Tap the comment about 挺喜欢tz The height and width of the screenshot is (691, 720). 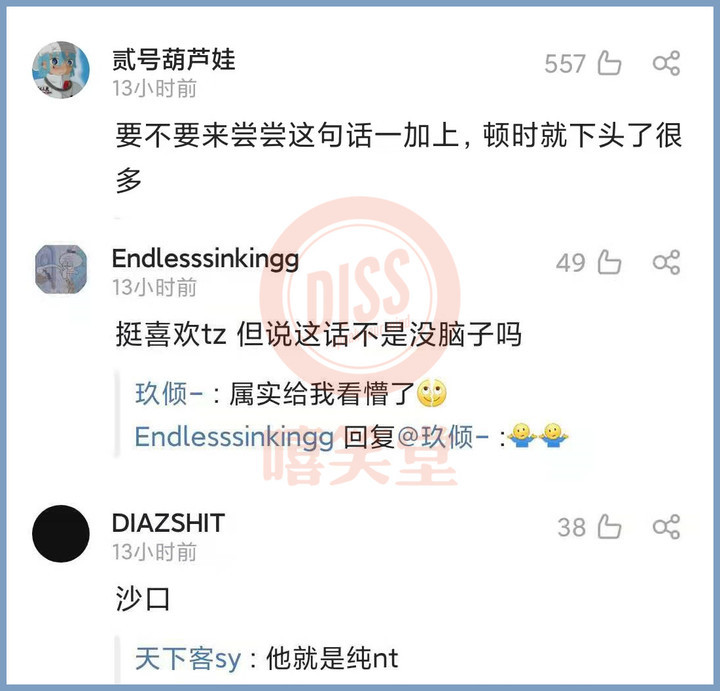click(x=319, y=334)
